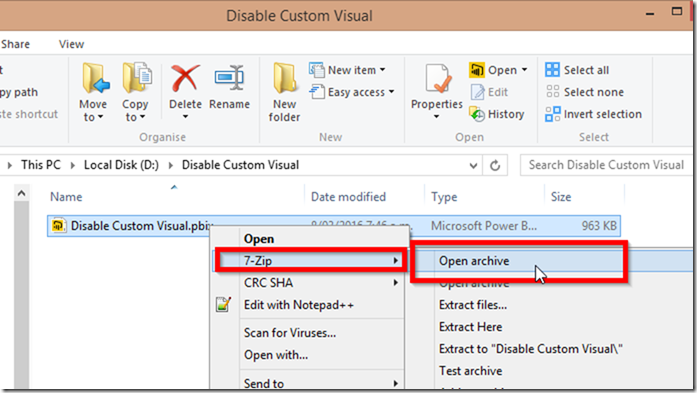Click This PC in the address bar
The width and height of the screenshot is (697, 393).
click(41, 165)
